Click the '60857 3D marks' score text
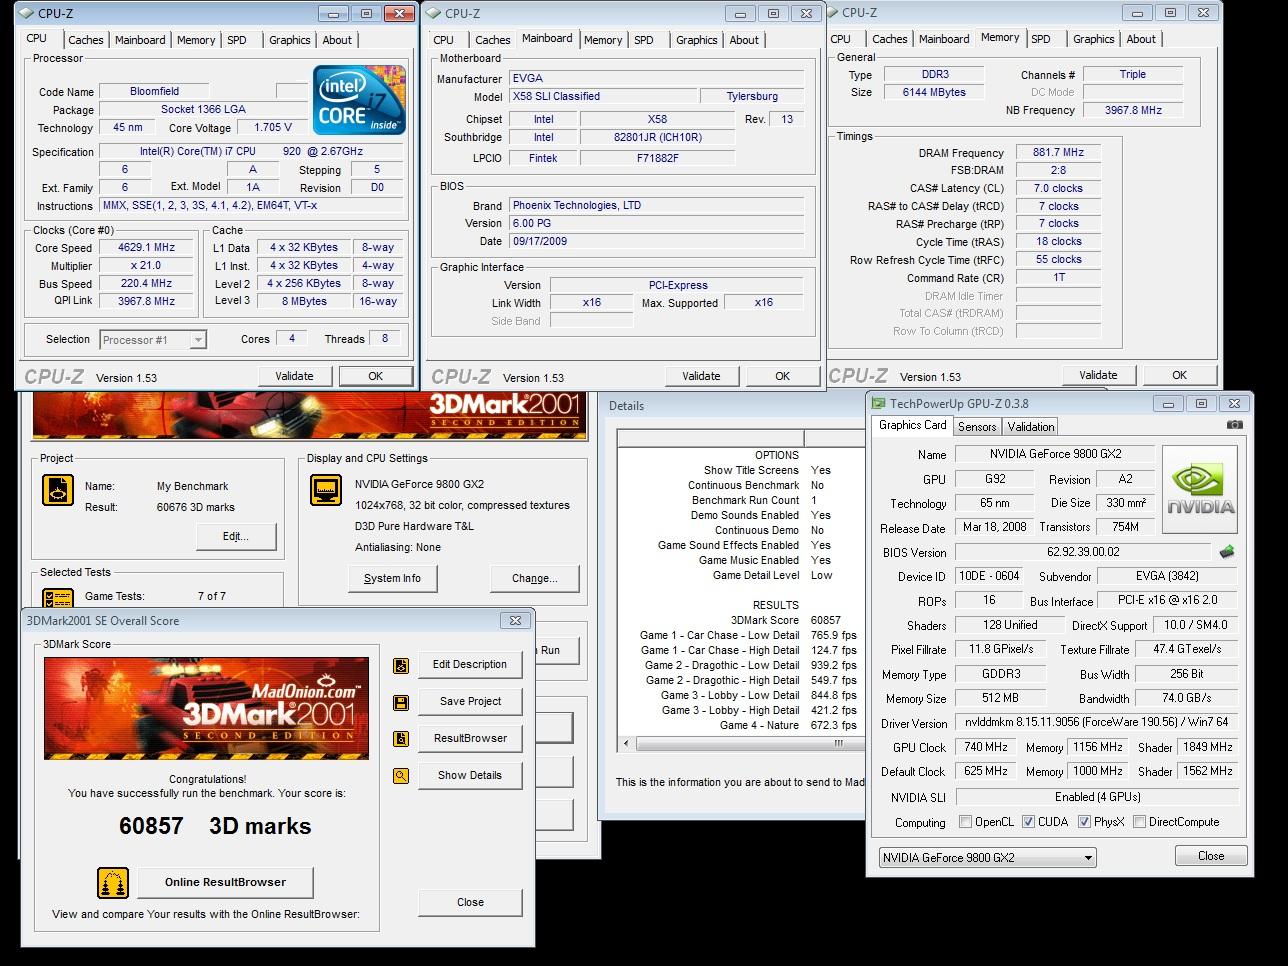Screen dimensions: 1288x966 pyautogui.click(x=215, y=826)
